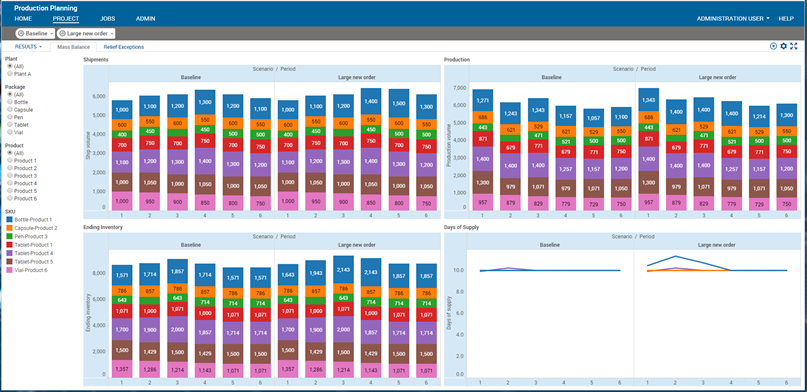Select the Product (All) radio button
The height and width of the screenshot is (392, 807).
click(10, 153)
